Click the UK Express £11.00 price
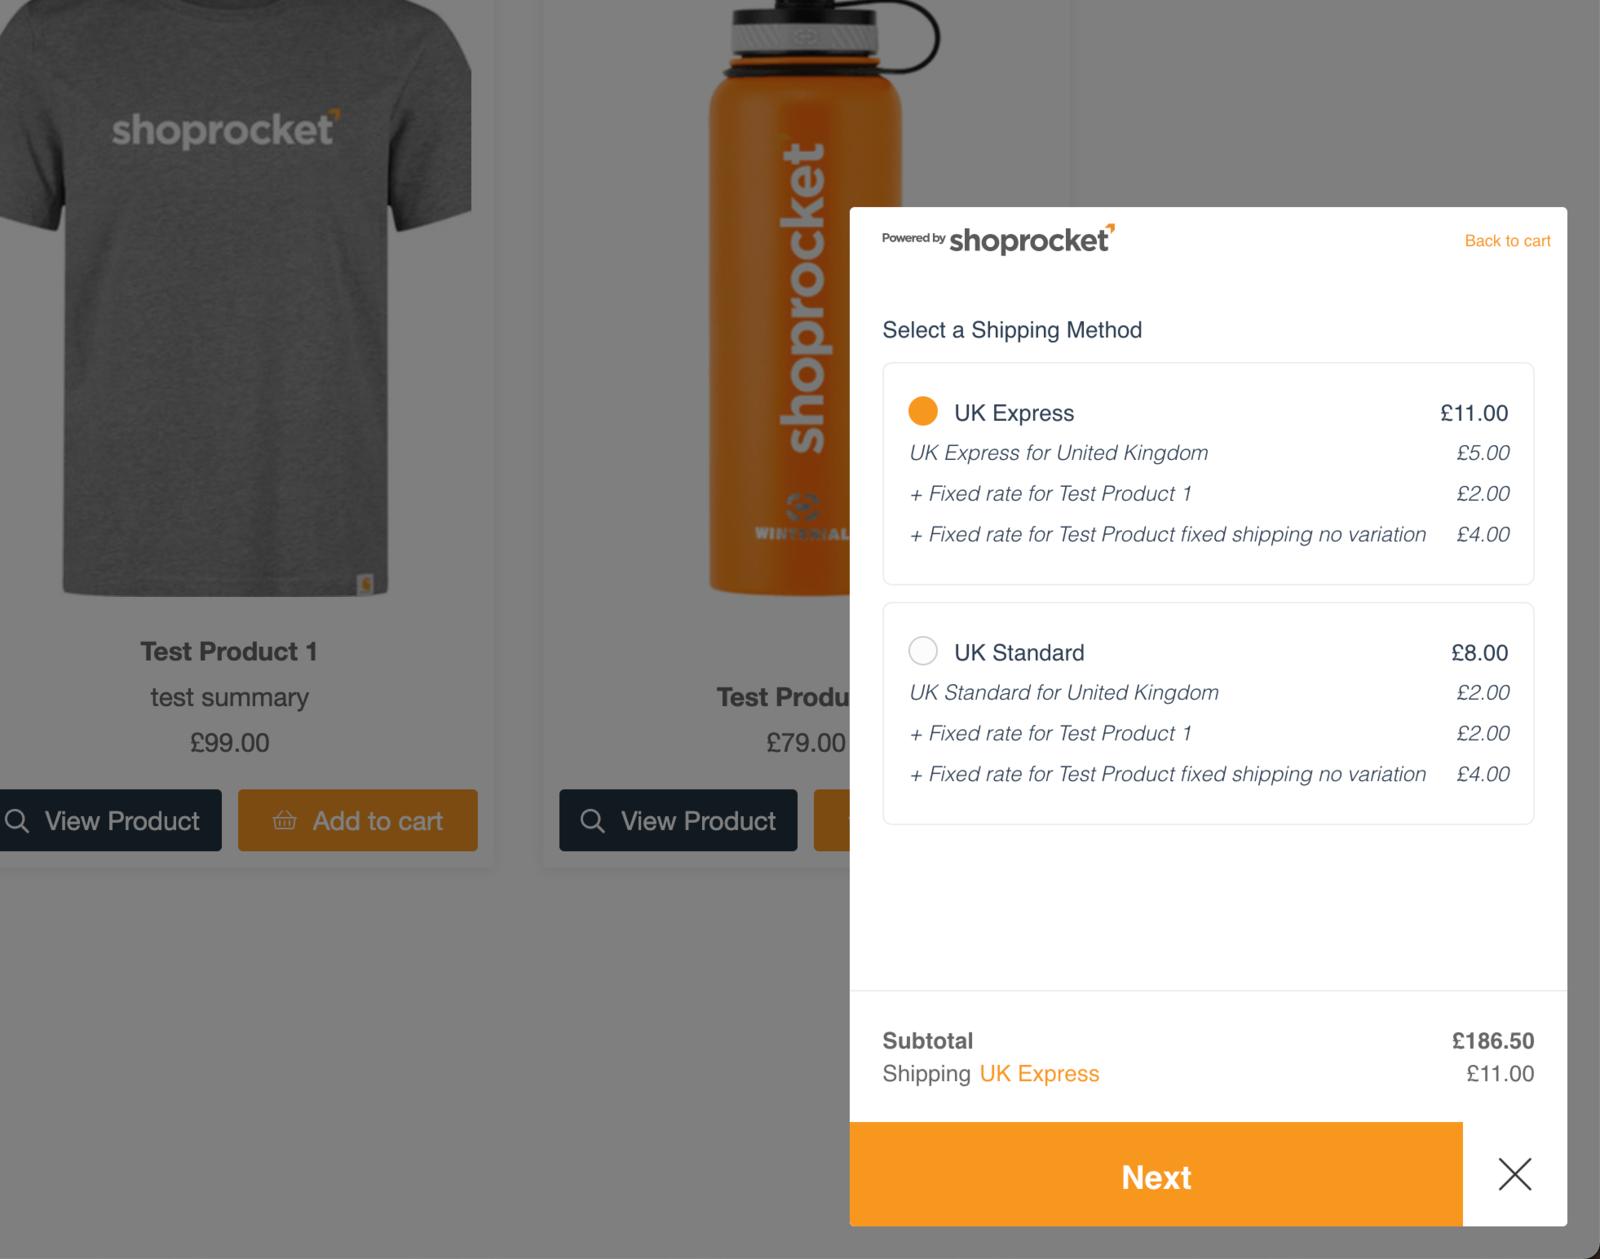Screen dimensions: 1600x1259 (1474, 413)
